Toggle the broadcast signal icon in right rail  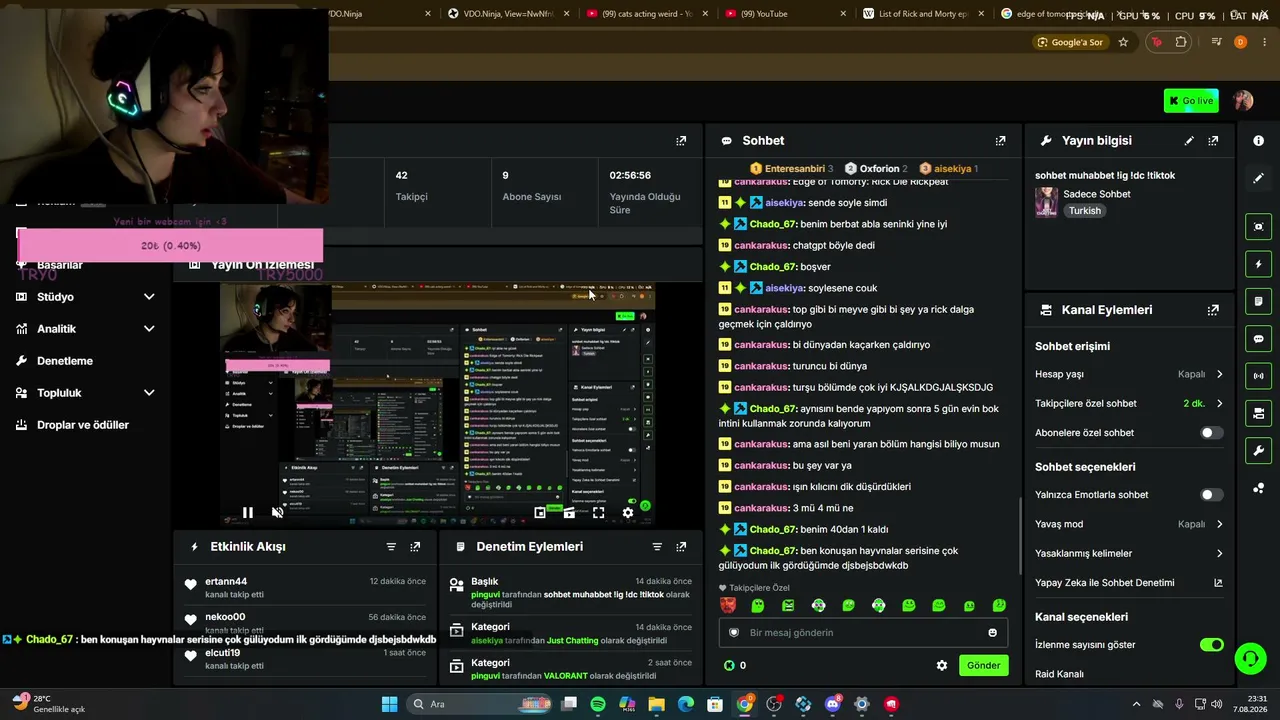pos(1258,376)
